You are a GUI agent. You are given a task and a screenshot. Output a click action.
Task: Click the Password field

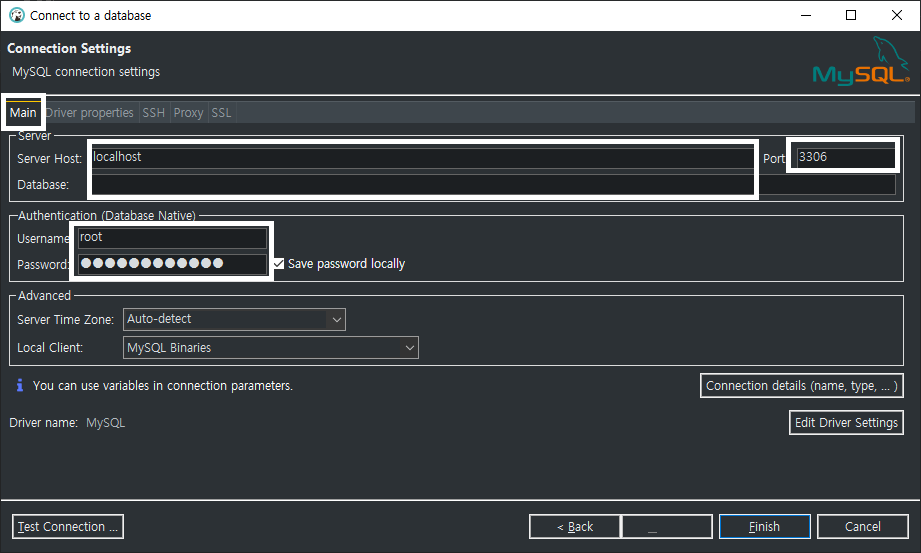coord(173,263)
